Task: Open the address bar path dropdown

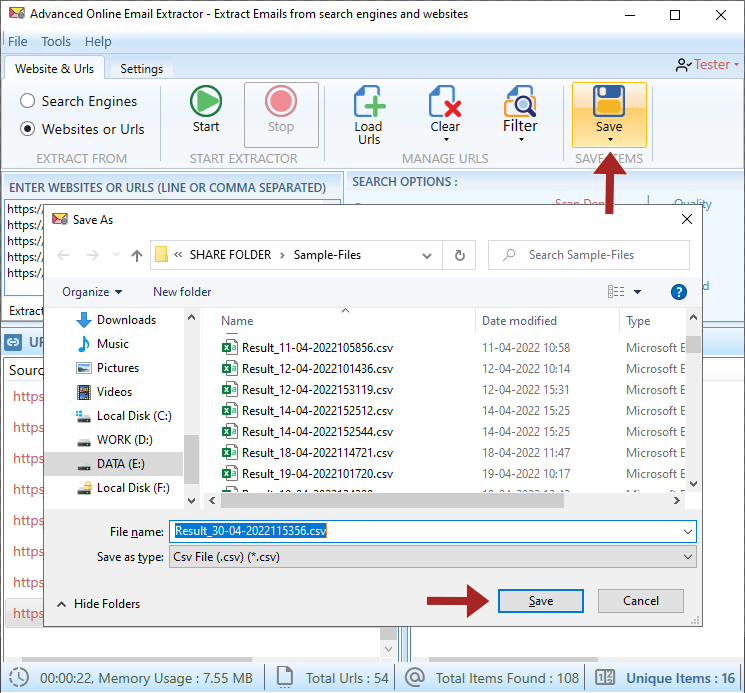Action: (x=427, y=256)
